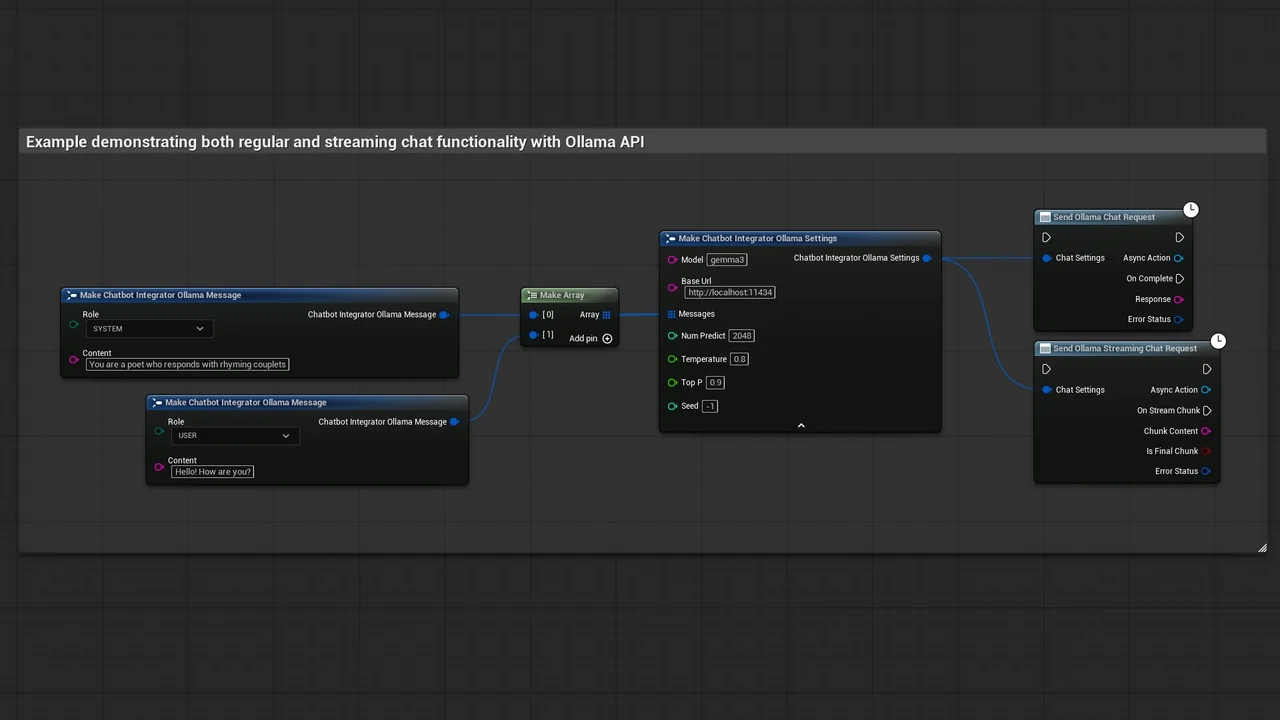
Task: Collapse the Ollama Settings node advanced pins
Action: [800, 426]
